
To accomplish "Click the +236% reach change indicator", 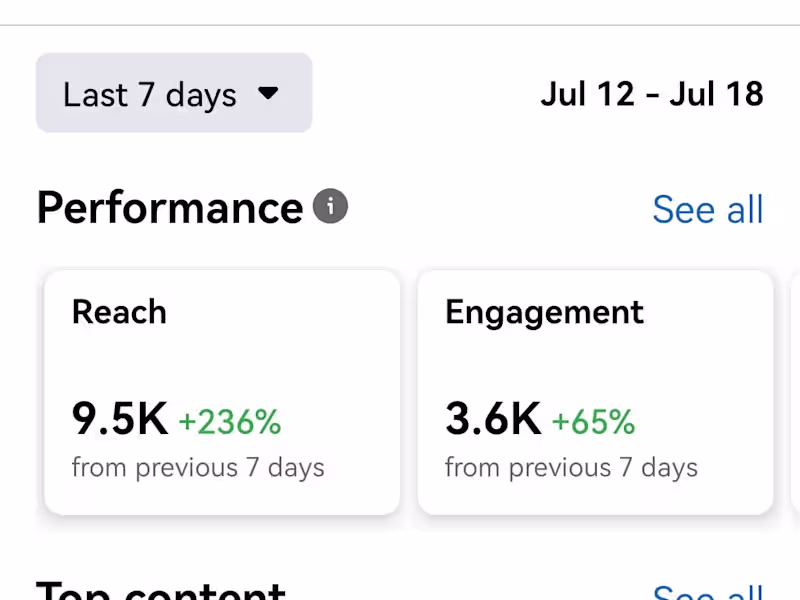I will [229, 423].
